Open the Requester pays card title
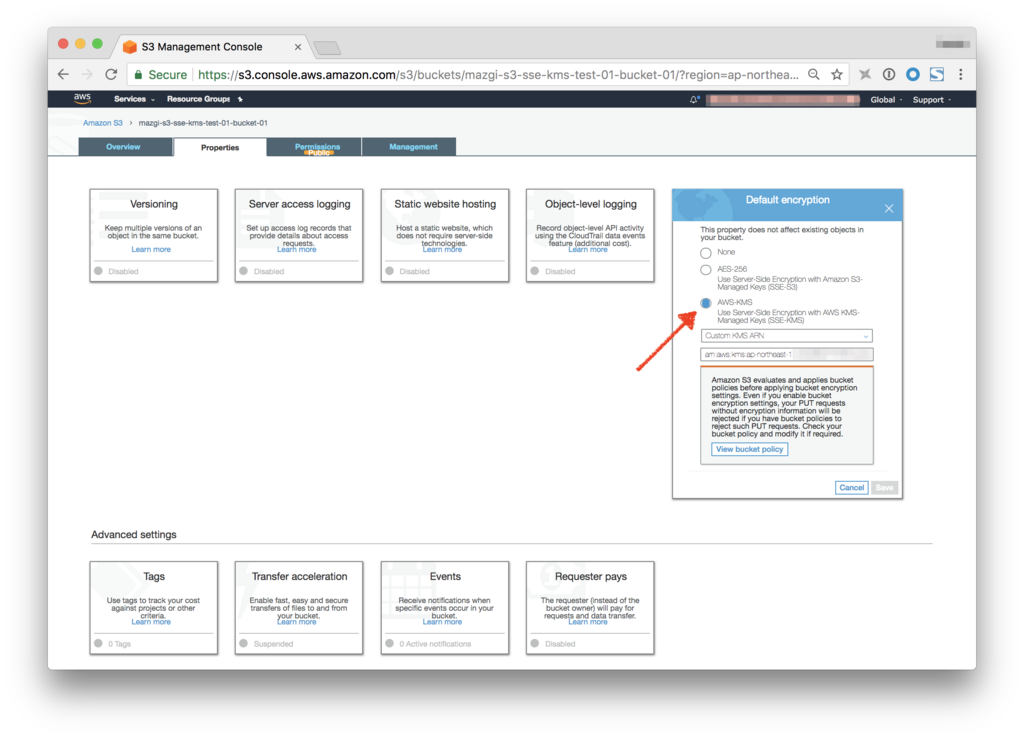 pos(590,577)
